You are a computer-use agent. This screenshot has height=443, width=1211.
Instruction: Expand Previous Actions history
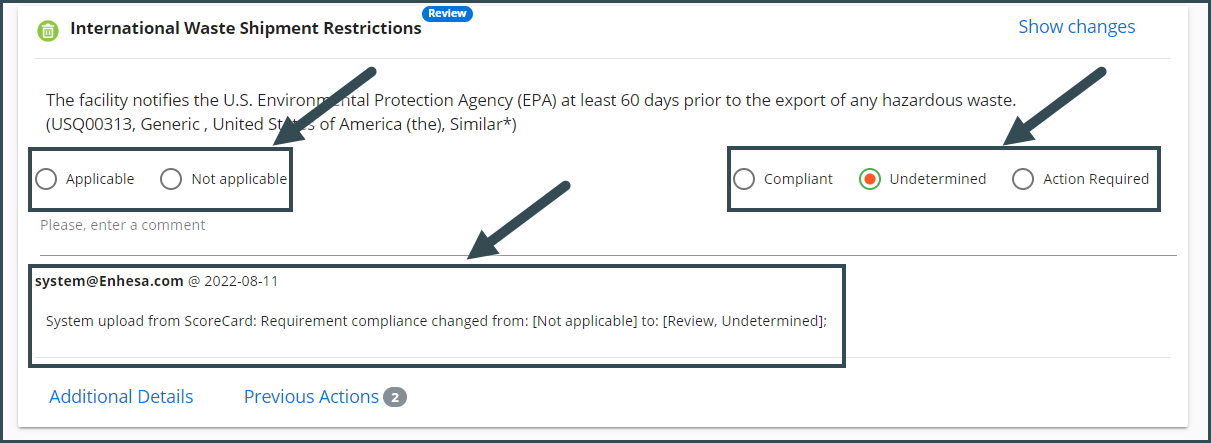point(311,397)
